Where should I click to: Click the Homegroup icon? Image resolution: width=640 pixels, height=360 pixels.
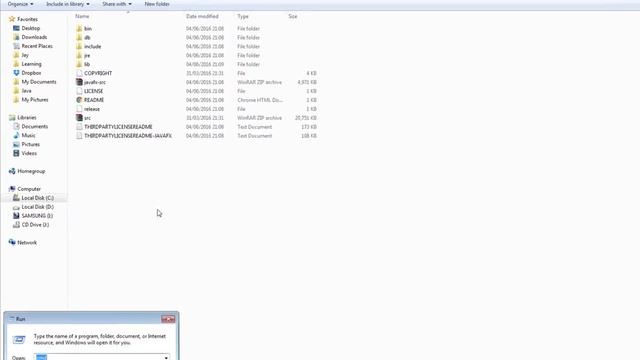12,171
